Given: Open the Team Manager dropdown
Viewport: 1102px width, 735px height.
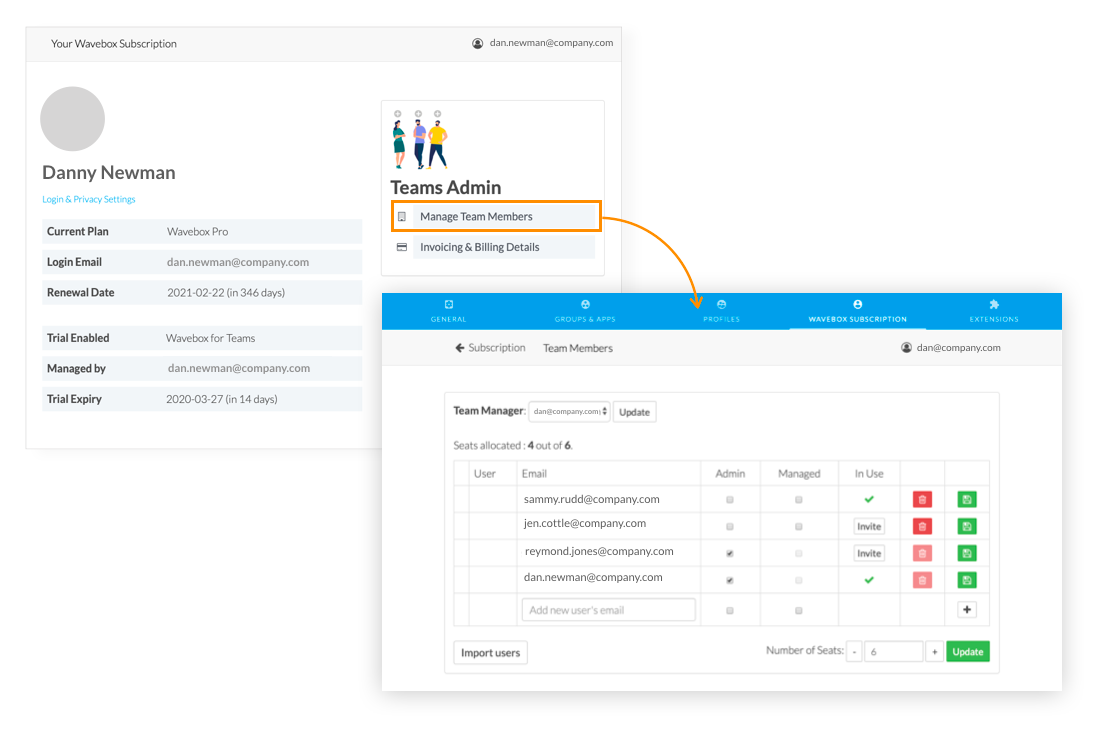Looking at the screenshot, I should pos(569,412).
